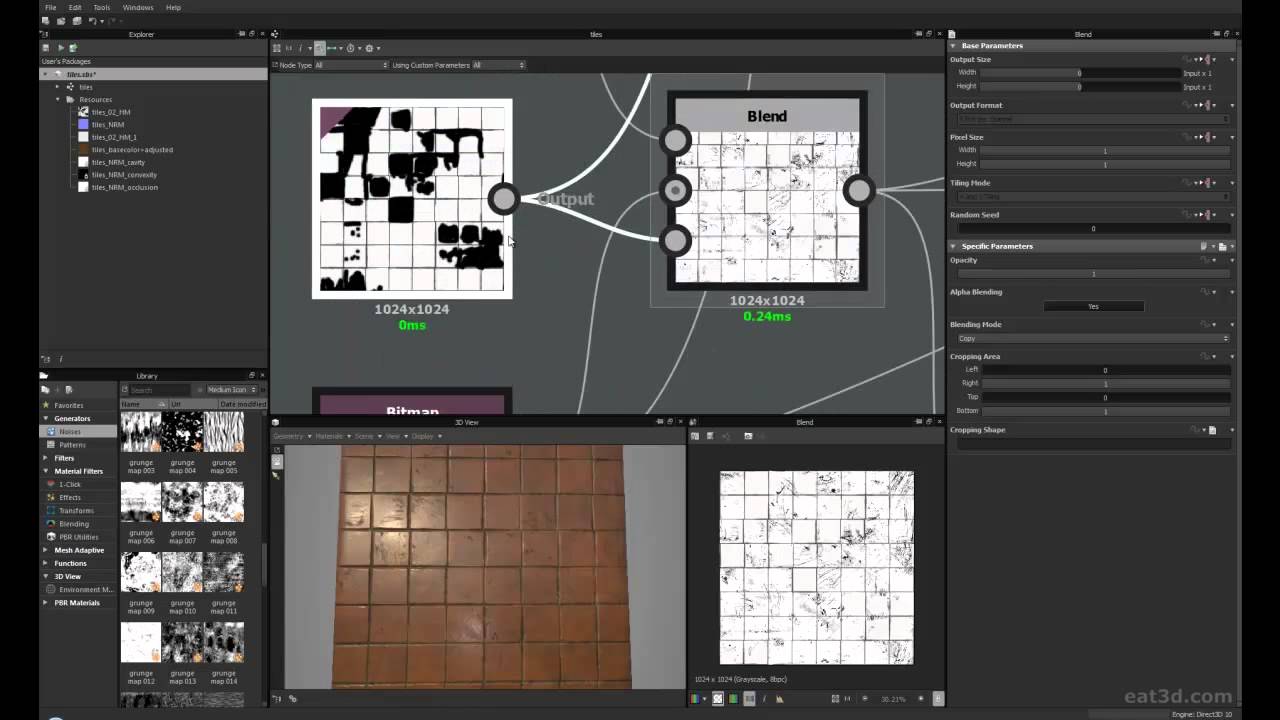Toggle the Output Size inheritance icon
The width and height of the screenshot is (1280, 720).
click(1207, 59)
